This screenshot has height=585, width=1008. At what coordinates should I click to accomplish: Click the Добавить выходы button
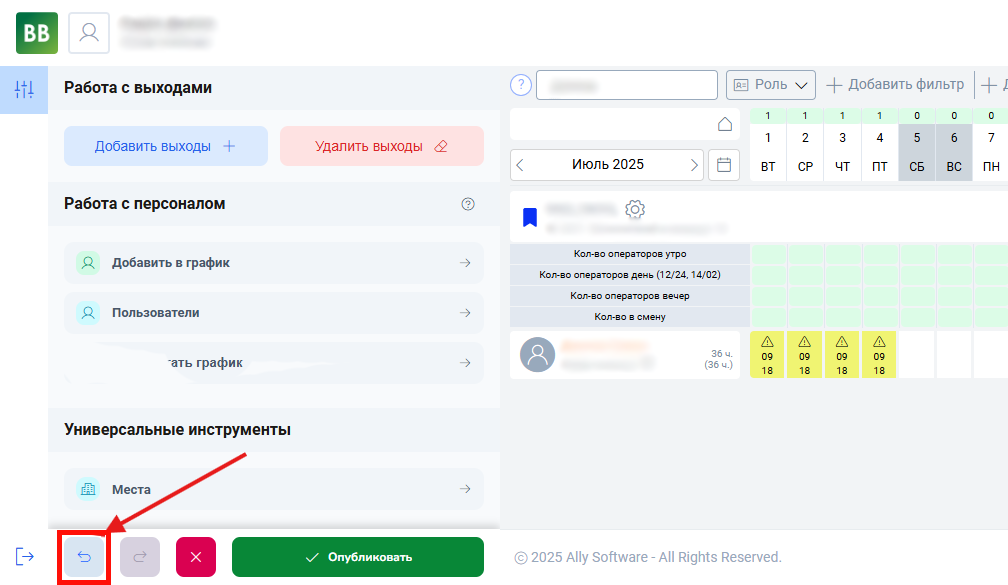(166, 146)
